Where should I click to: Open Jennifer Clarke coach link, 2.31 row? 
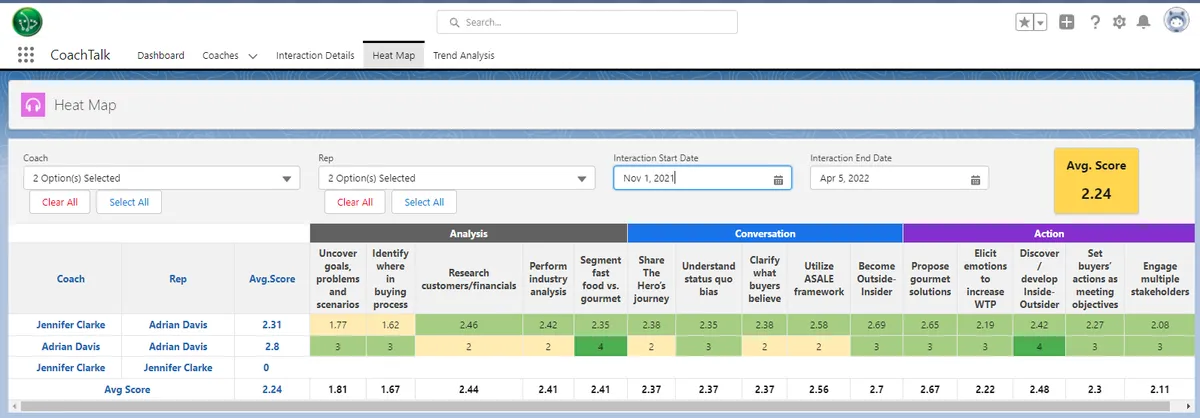coord(70,325)
